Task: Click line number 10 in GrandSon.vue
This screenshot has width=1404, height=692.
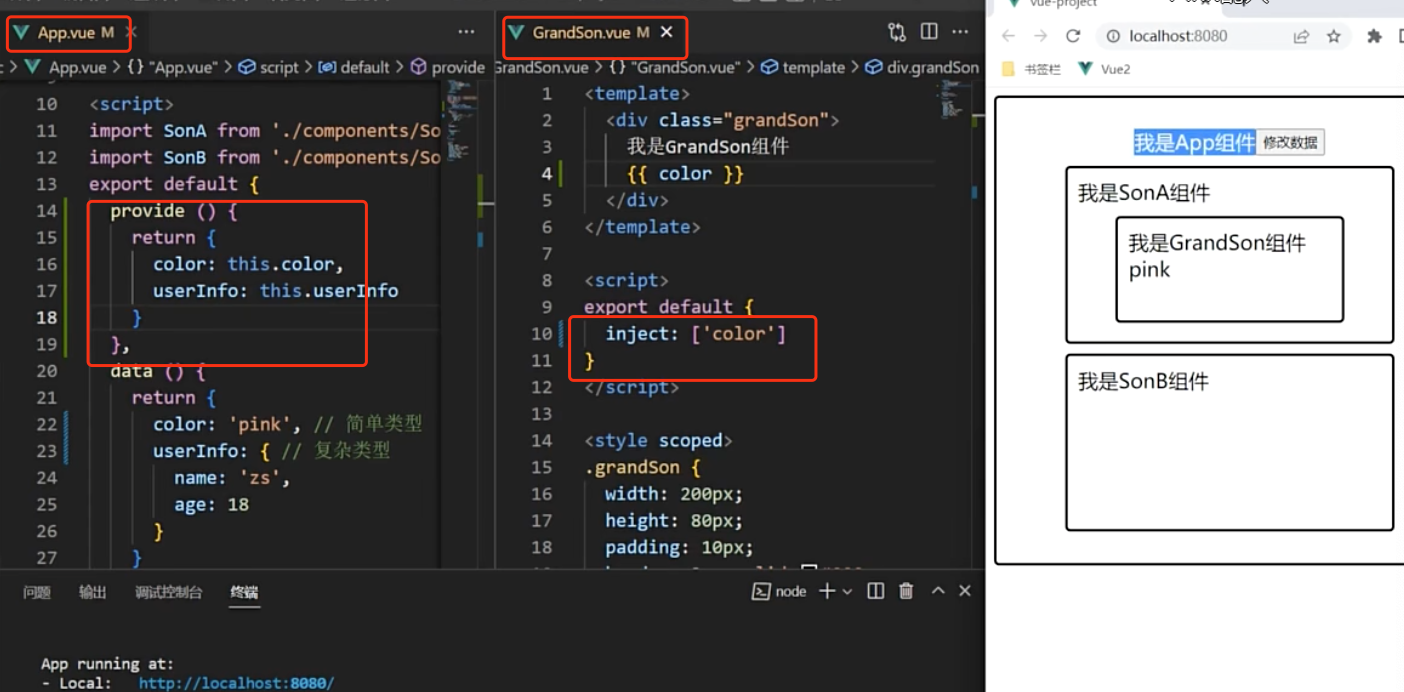Action: (x=541, y=334)
